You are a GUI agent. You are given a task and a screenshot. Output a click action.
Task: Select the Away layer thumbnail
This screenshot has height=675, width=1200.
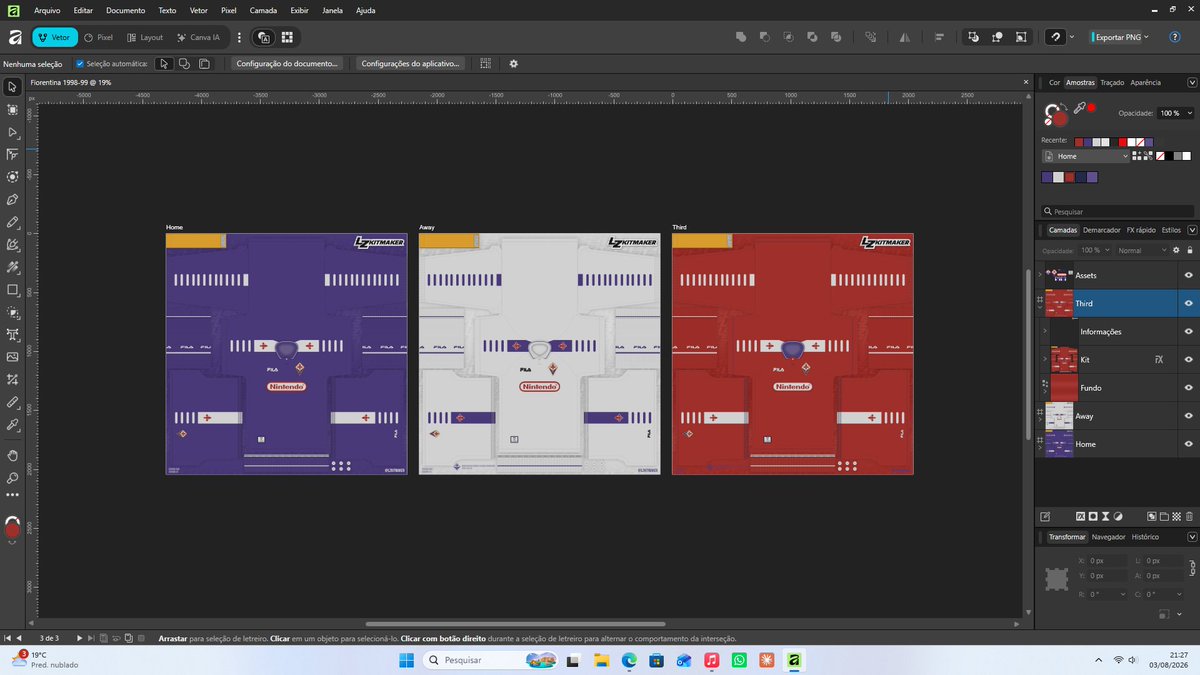click(x=1059, y=415)
